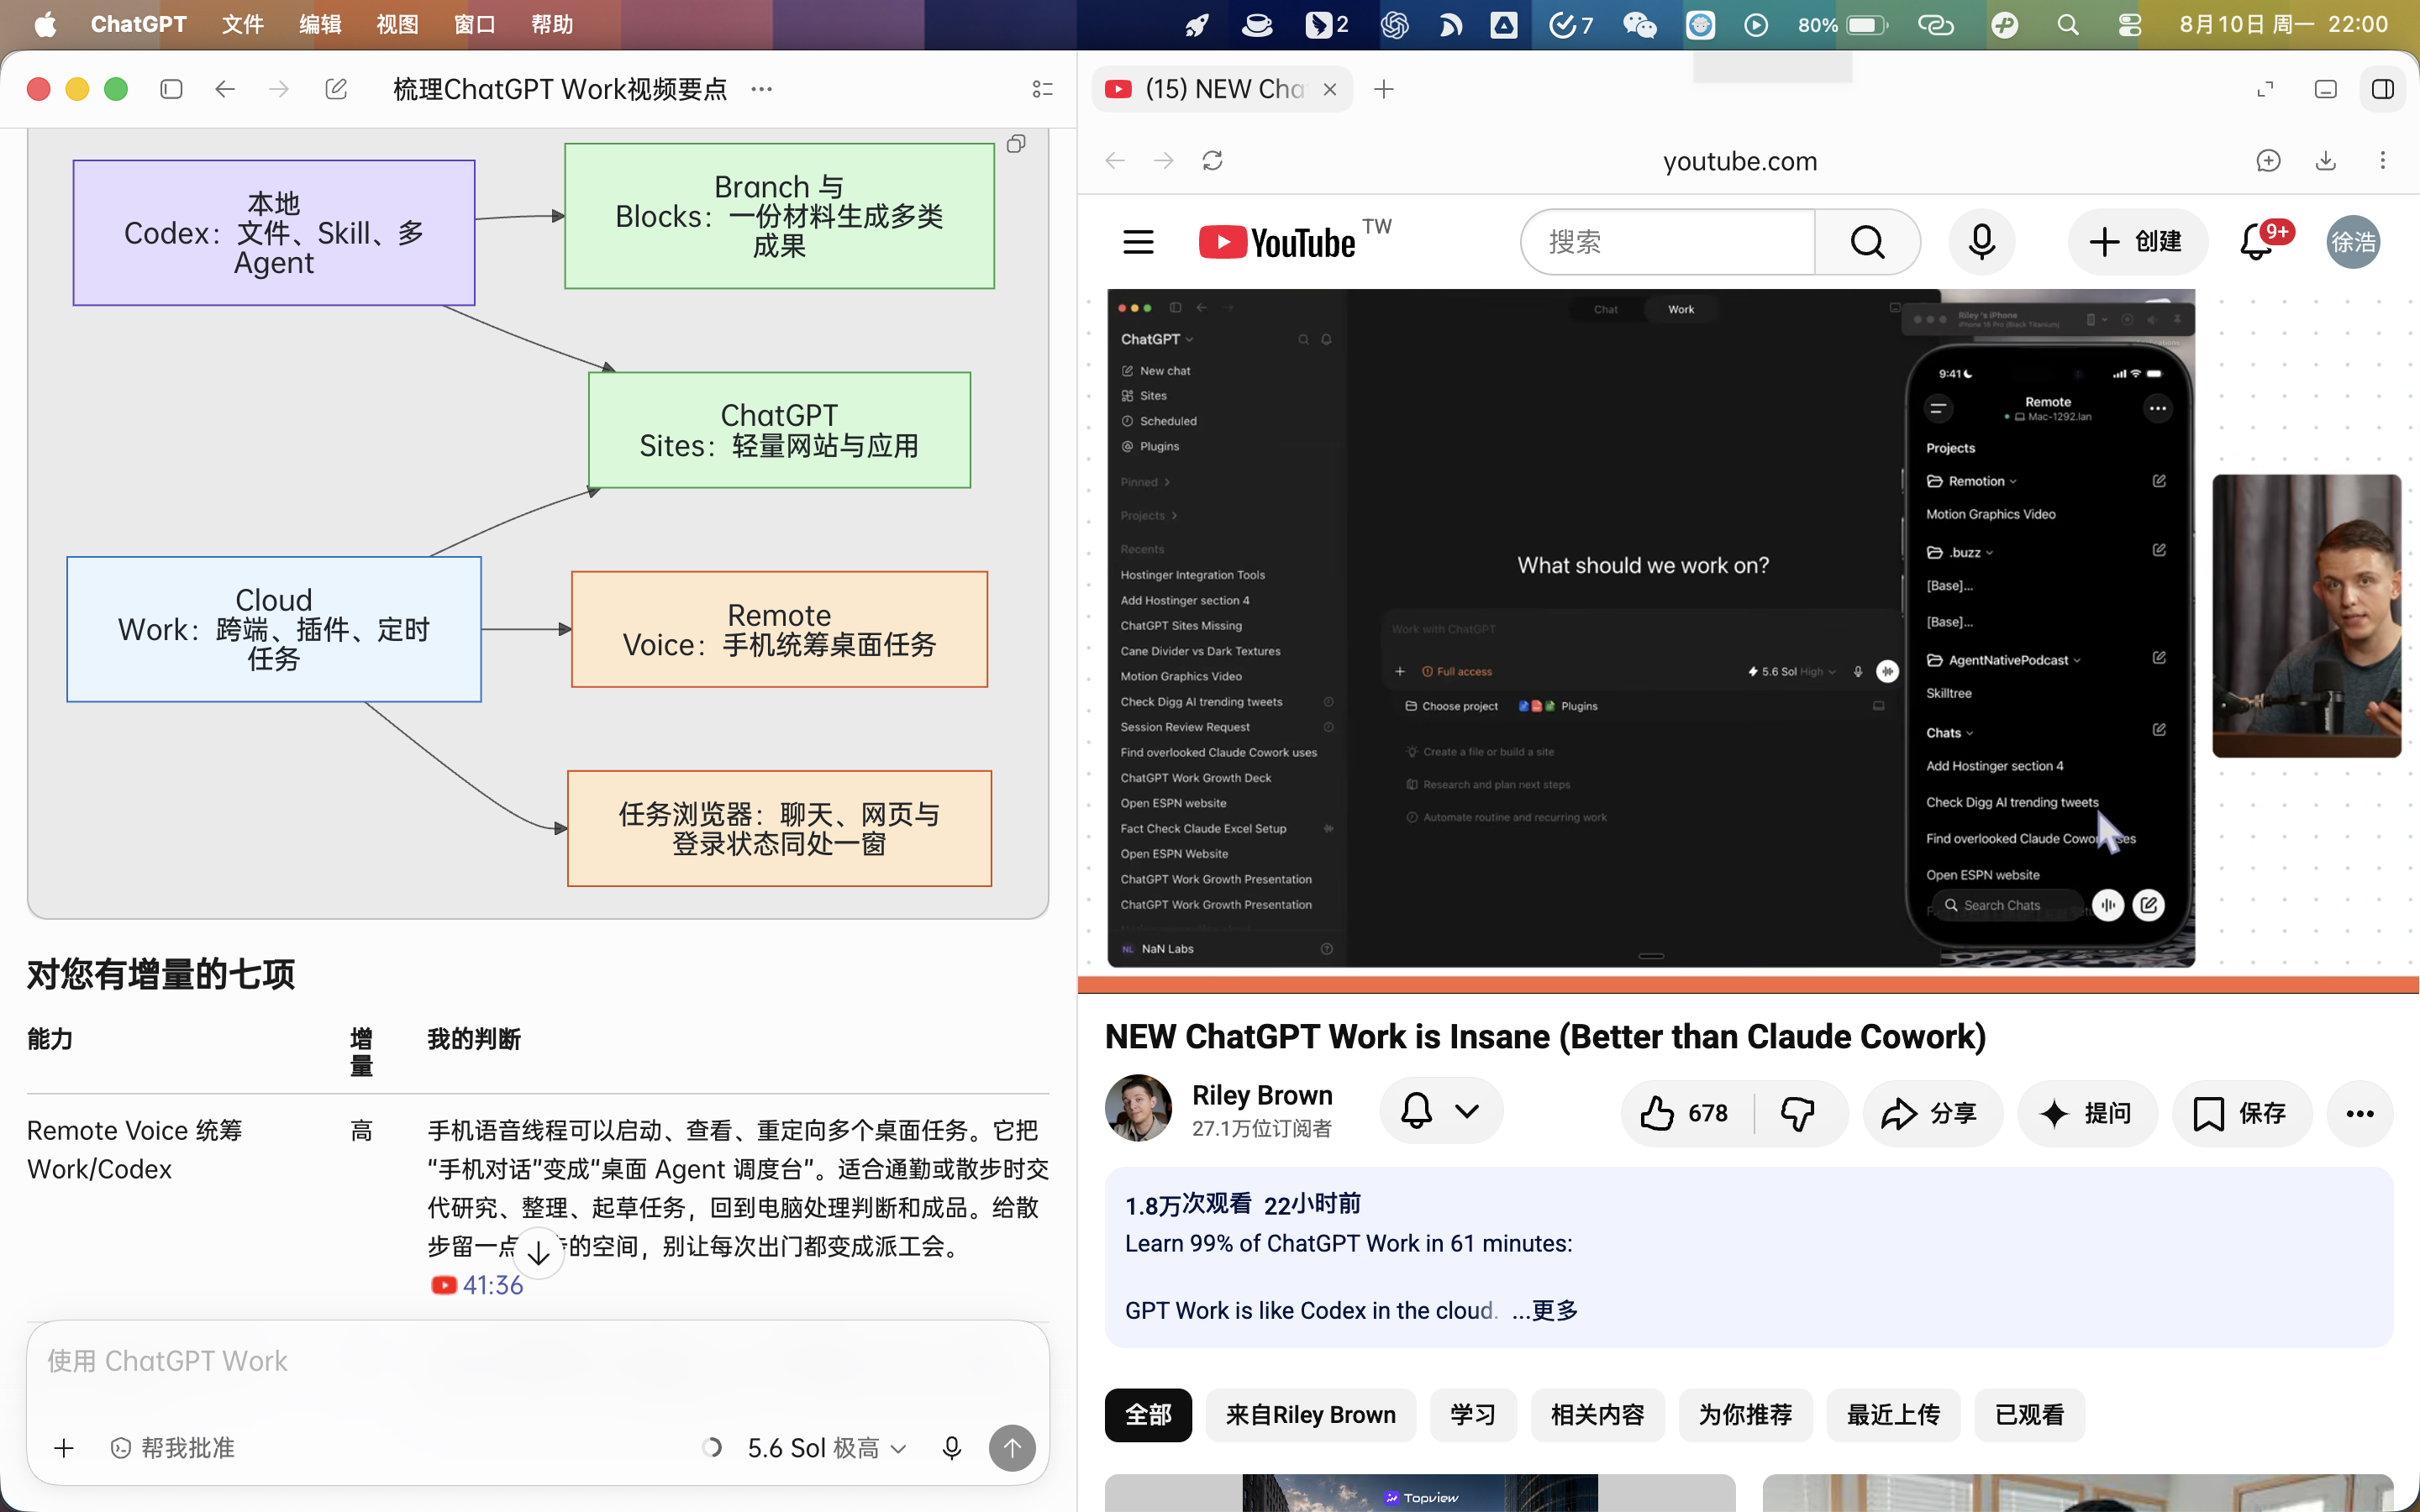Open the 帮助 menu

552,25
